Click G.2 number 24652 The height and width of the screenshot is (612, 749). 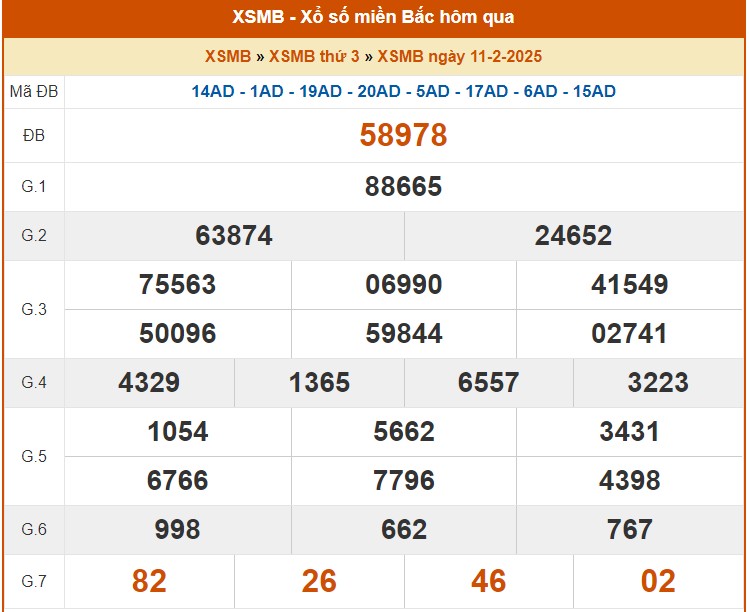point(573,236)
